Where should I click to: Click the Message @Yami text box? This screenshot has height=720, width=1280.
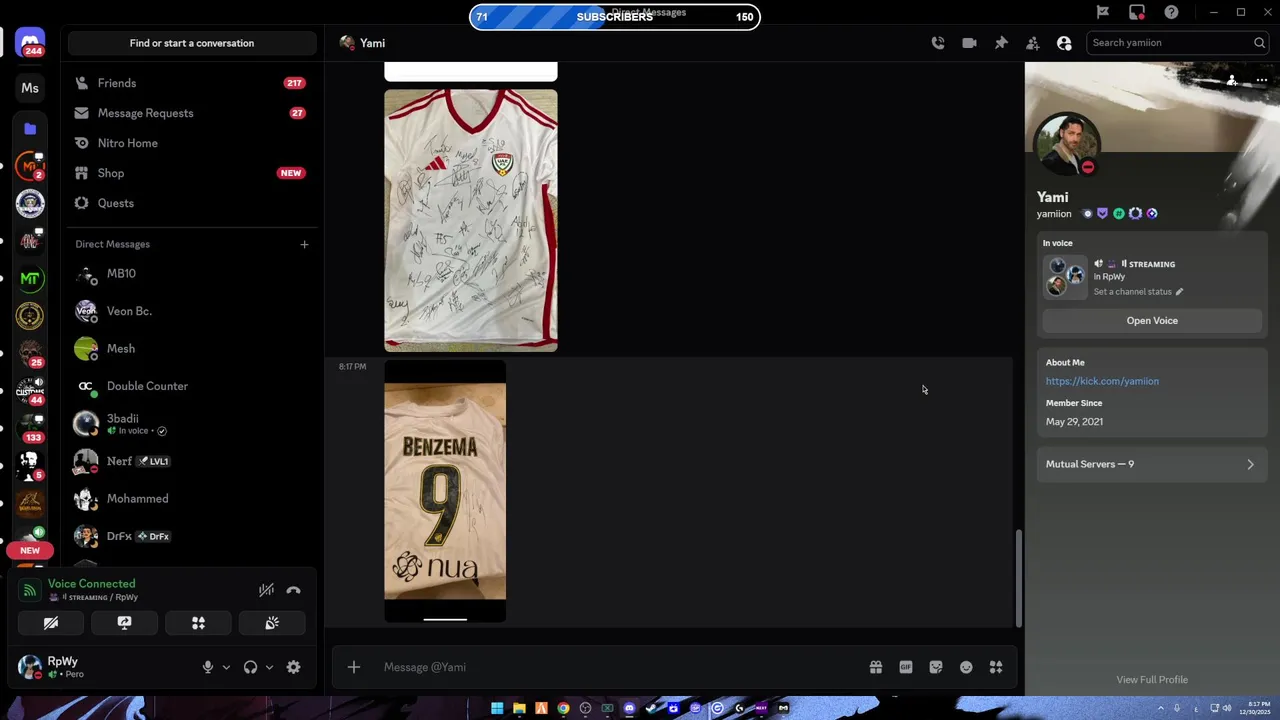click(620, 667)
